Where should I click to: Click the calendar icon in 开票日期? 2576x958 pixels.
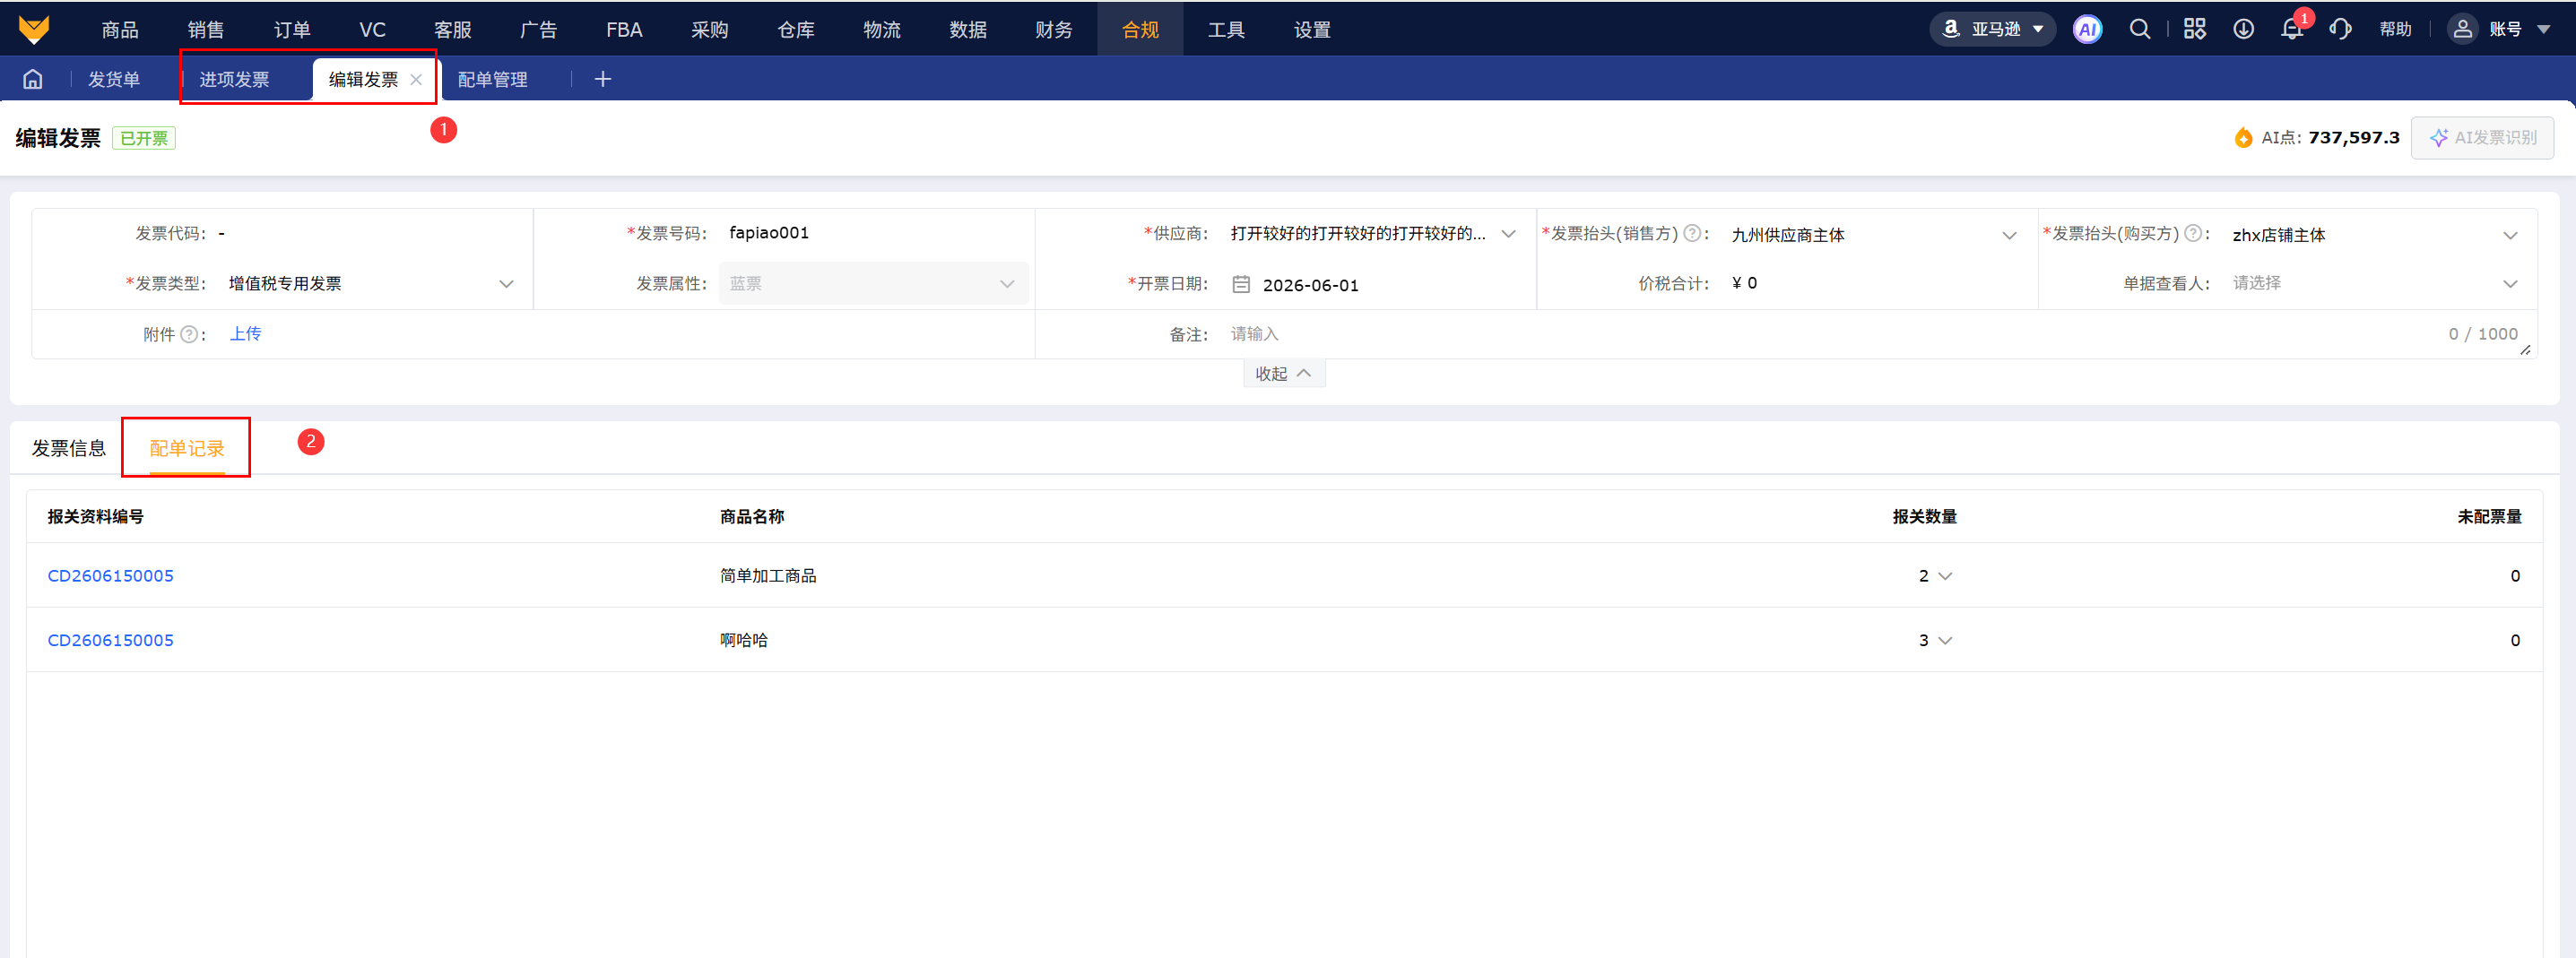1241,284
